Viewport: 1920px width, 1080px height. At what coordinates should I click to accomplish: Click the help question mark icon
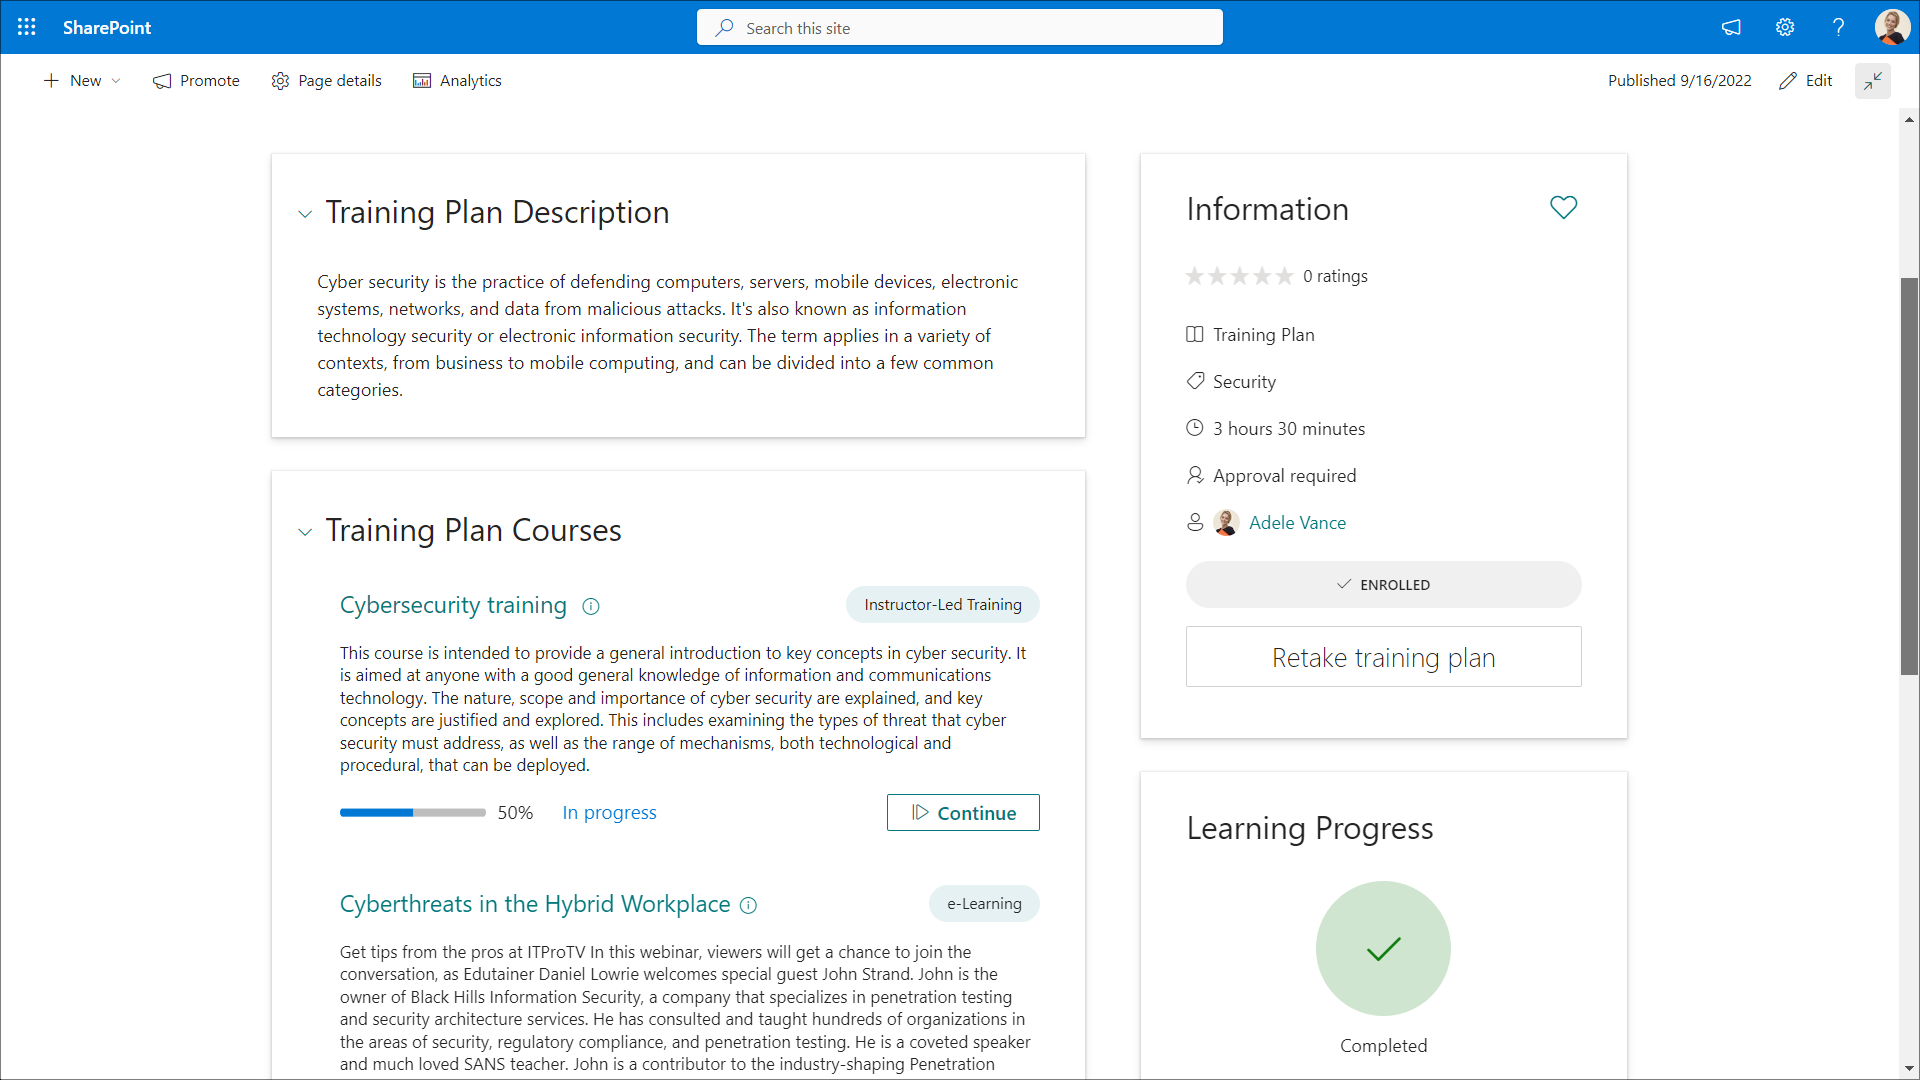[1838, 27]
